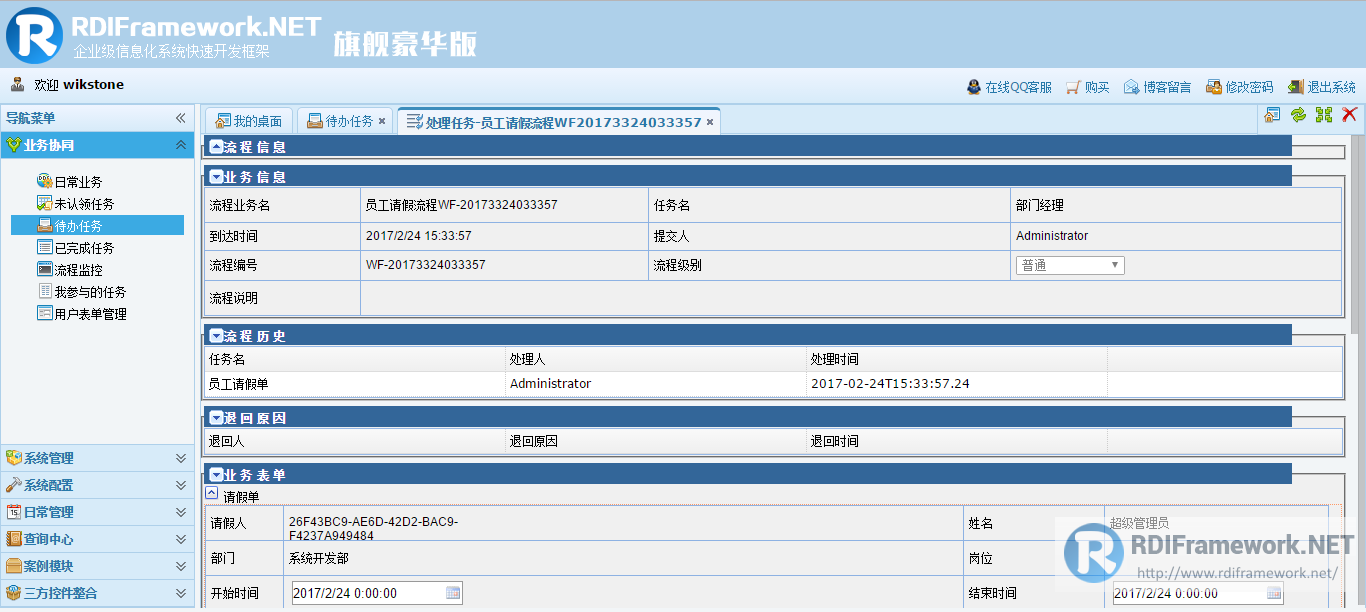
Task: Click 提交人 value Administrator
Action: [x=1052, y=236]
